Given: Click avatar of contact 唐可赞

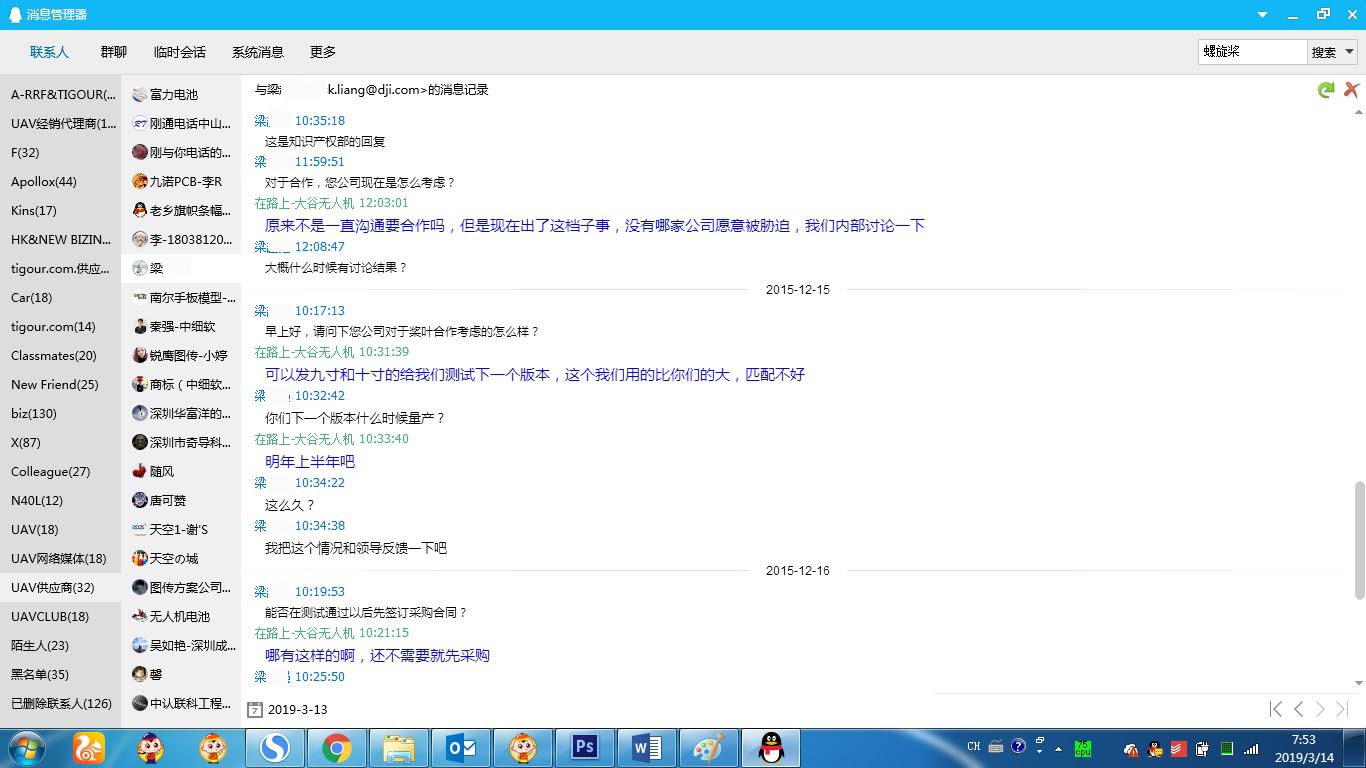Looking at the screenshot, I should 140,500.
